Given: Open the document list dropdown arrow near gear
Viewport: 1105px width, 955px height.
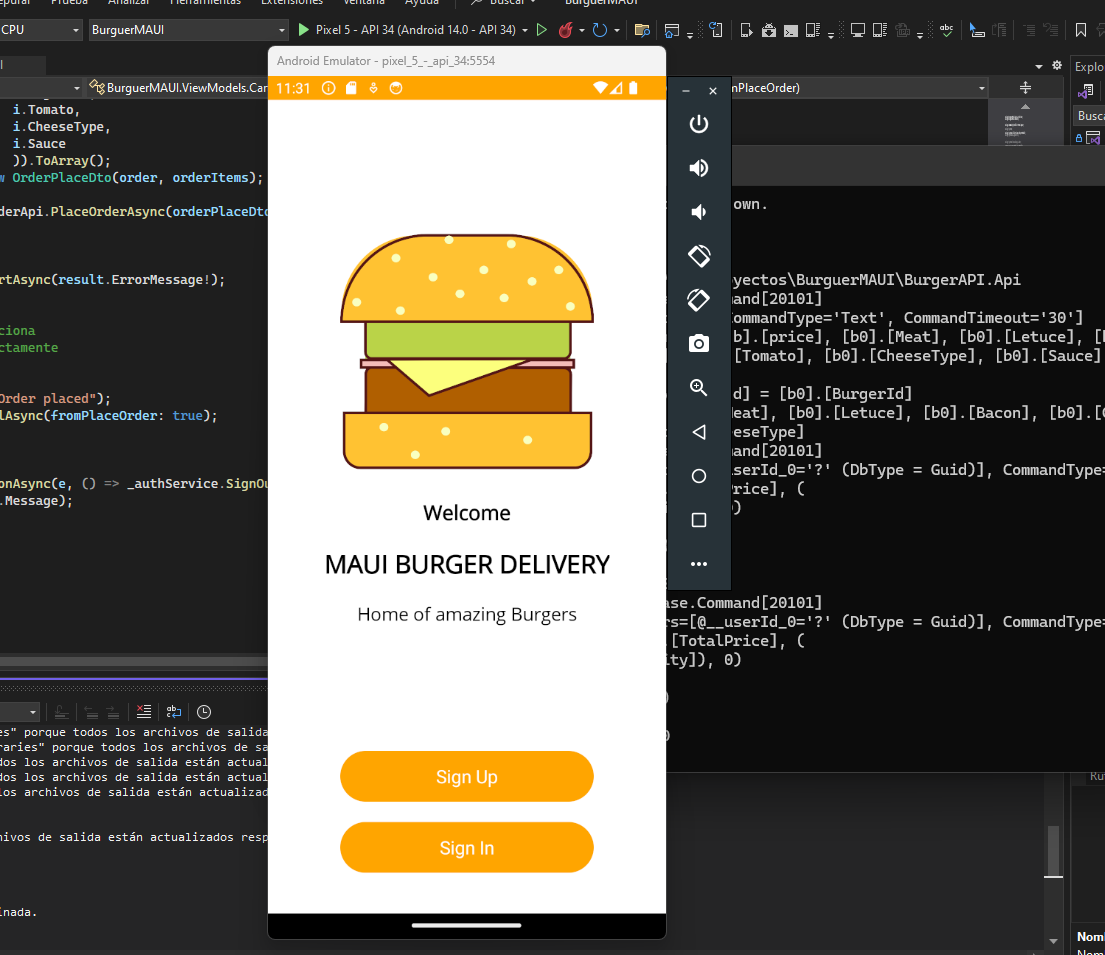Looking at the screenshot, I should [x=1039, y=66].
